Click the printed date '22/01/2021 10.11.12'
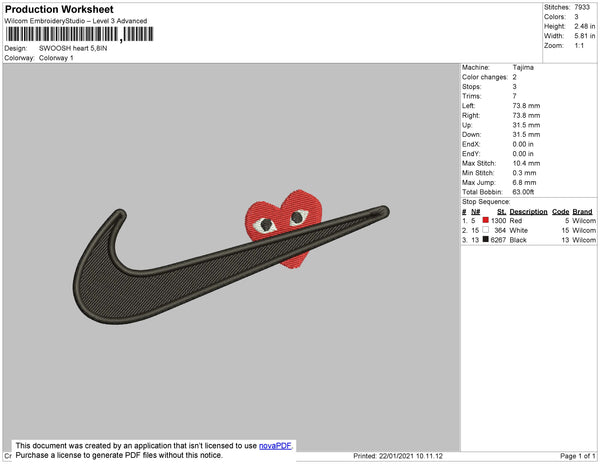600x464 pixels. pos(411,456)
